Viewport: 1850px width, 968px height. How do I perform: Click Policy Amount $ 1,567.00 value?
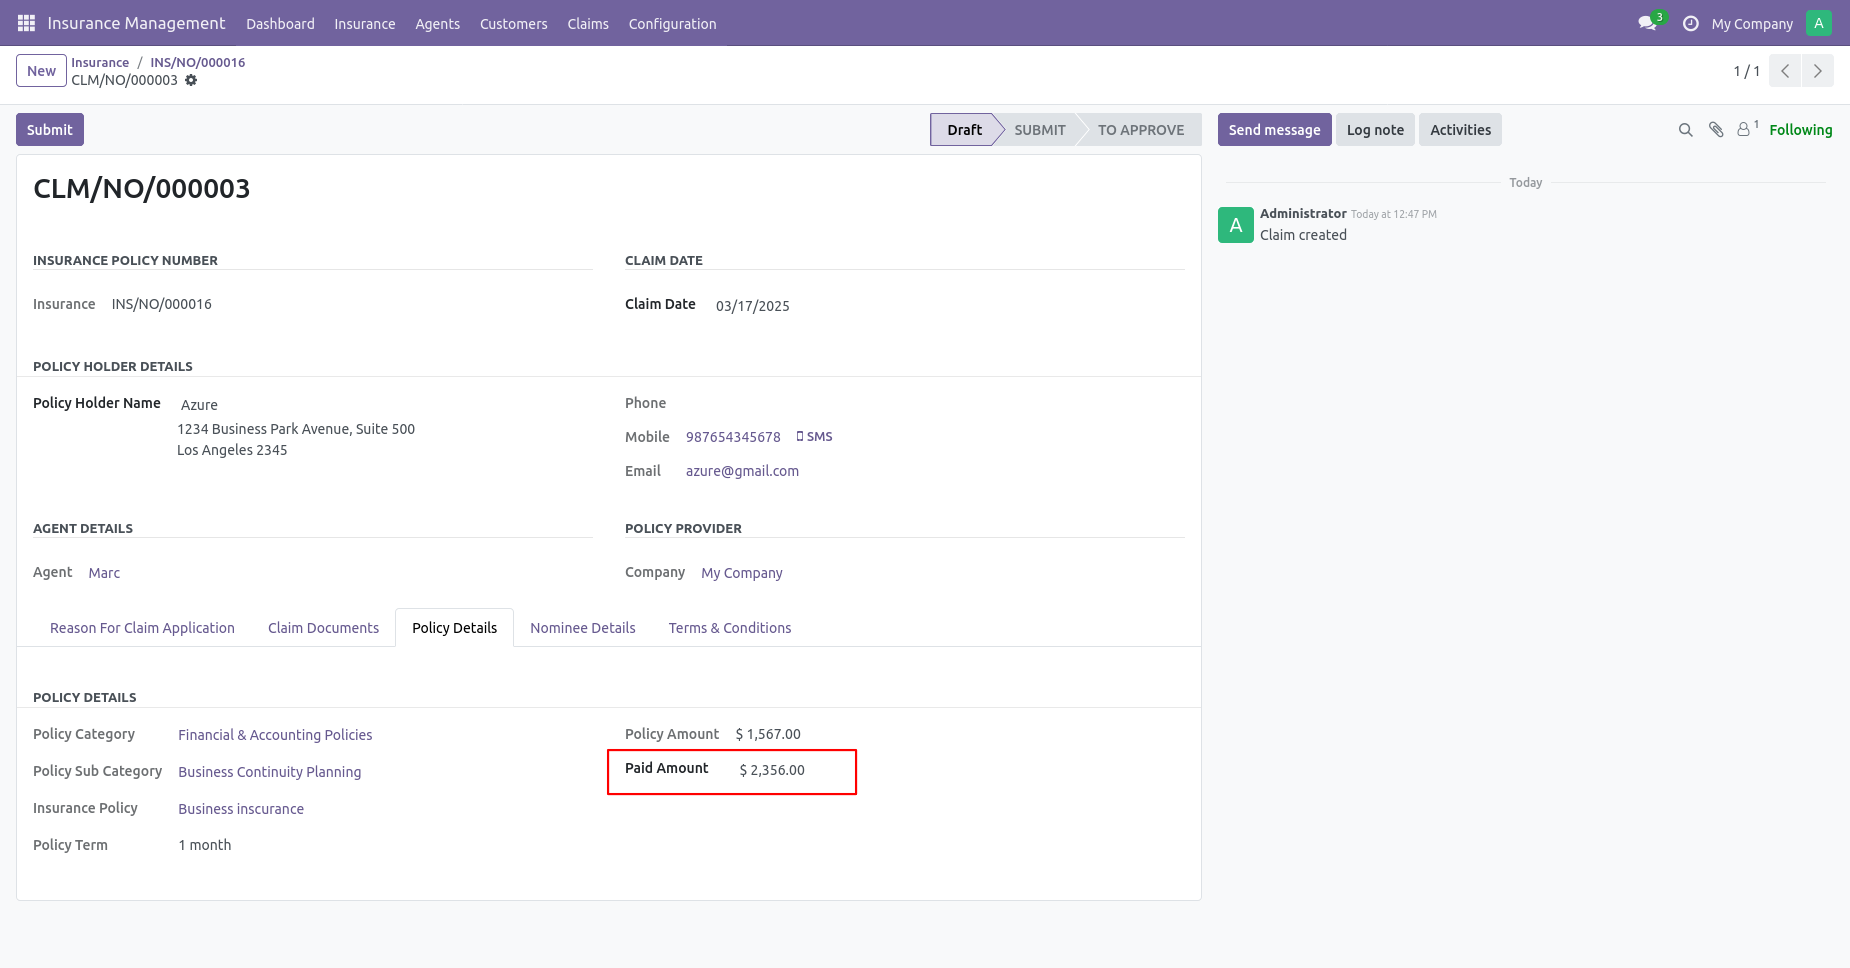[x=768, y=734]
